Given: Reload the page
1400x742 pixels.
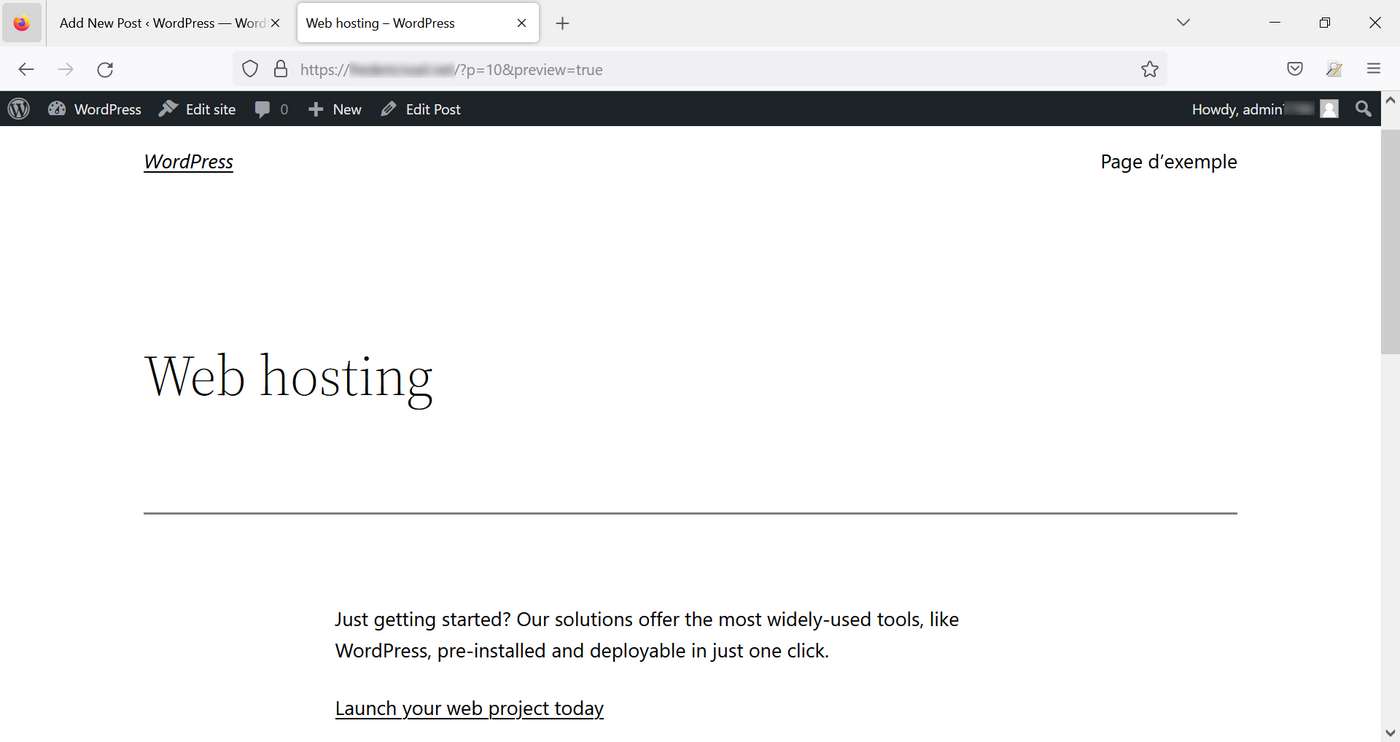Looking at the screenshot, I should point(104,69).
